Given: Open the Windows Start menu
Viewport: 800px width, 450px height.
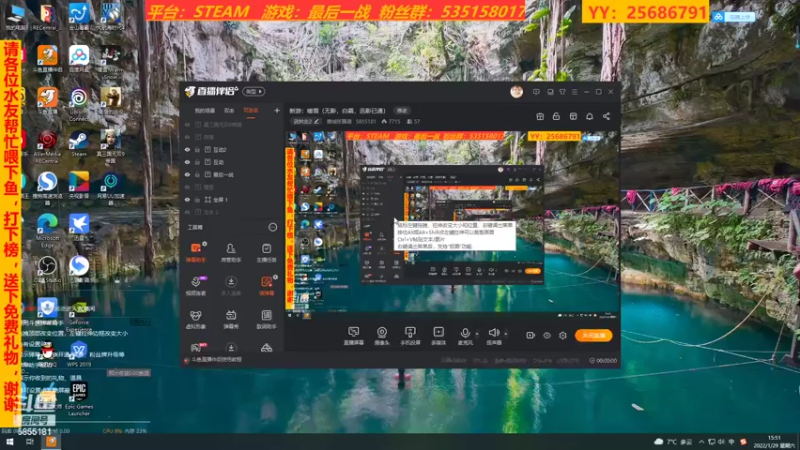Looking at the screenshot, I should click(x=9, y=442).
